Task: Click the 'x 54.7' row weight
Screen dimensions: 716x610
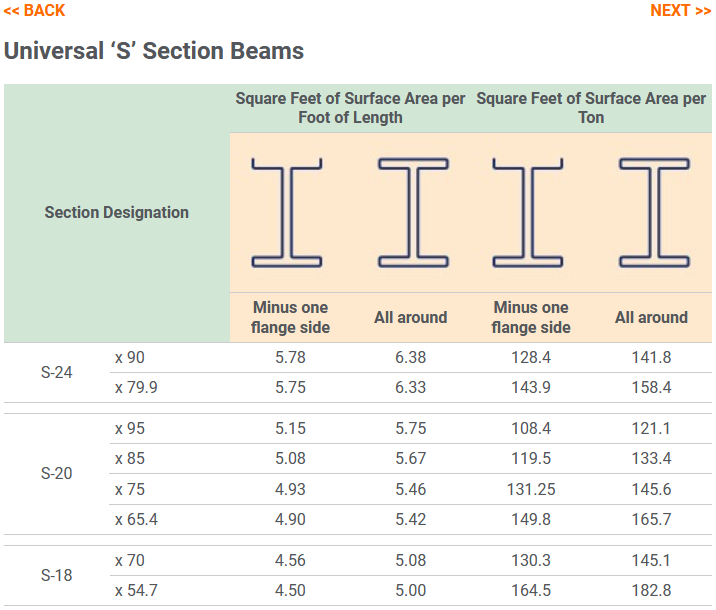Action: (x=136, y=590)
